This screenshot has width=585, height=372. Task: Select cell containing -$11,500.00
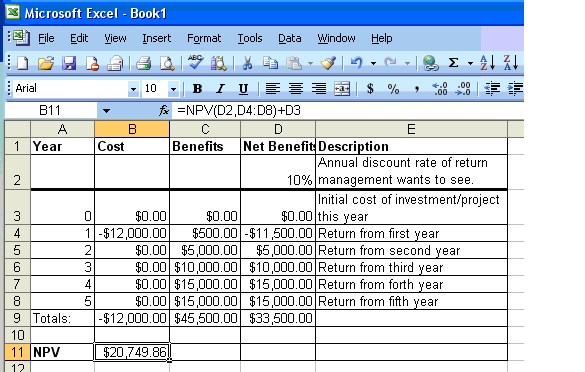pyautogui.click(x=278, y=233)
